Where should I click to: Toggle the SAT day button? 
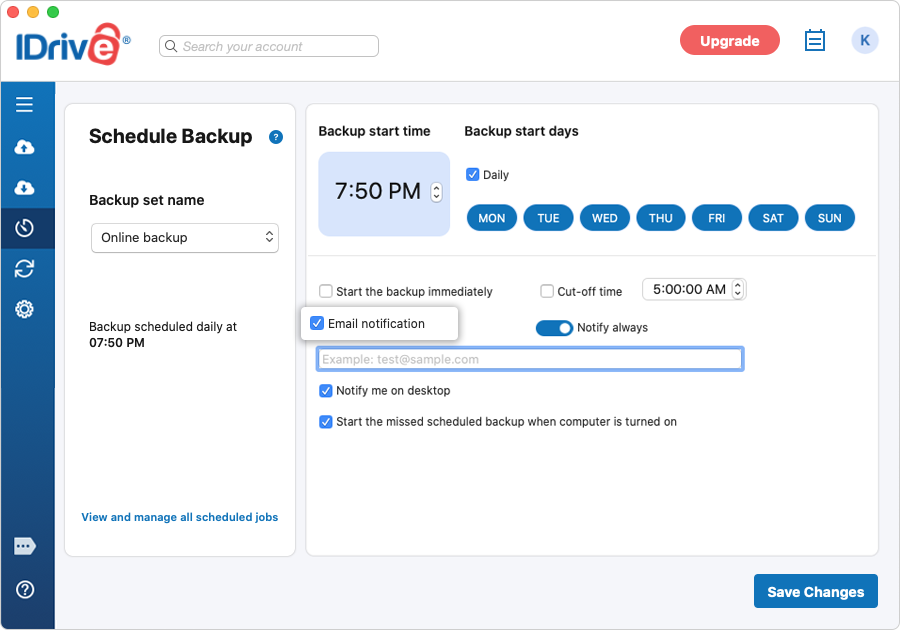click(773, 218)
